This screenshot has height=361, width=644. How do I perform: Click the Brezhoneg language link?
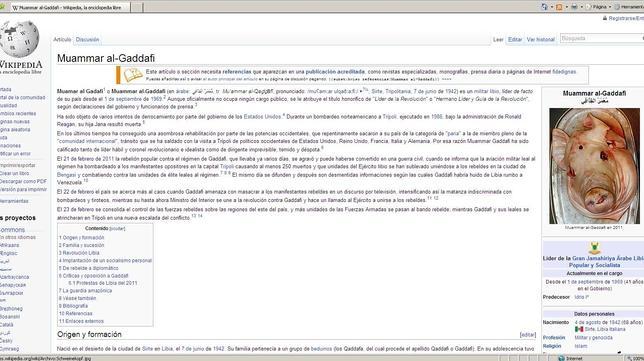(x=11, y=308)
